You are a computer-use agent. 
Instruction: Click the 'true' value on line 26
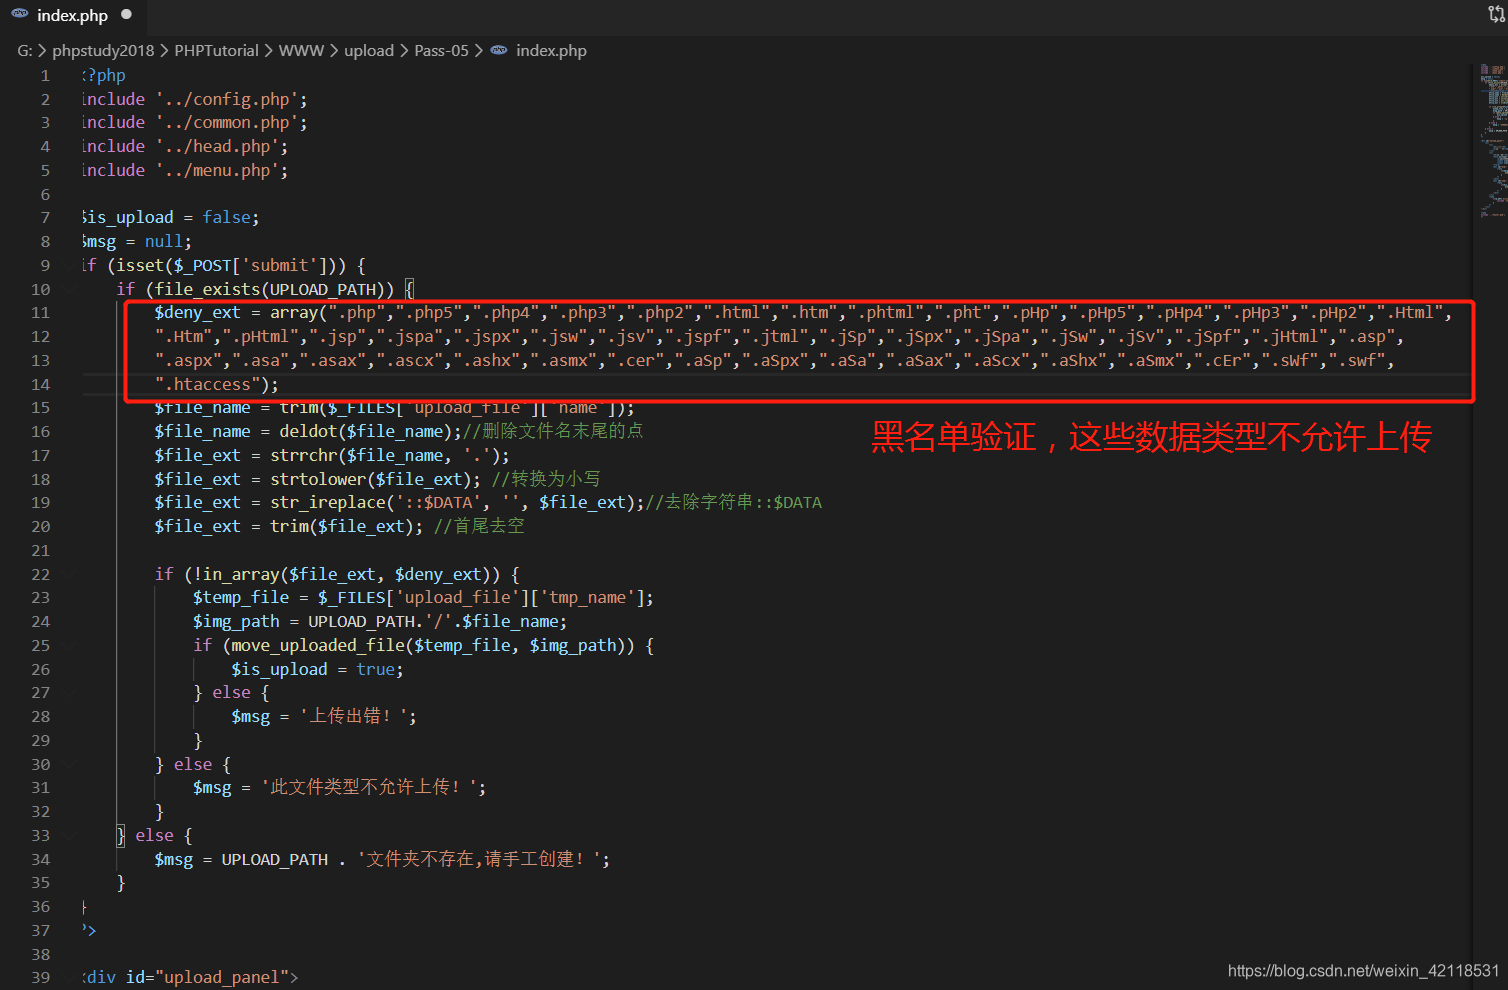pos(376,669)
